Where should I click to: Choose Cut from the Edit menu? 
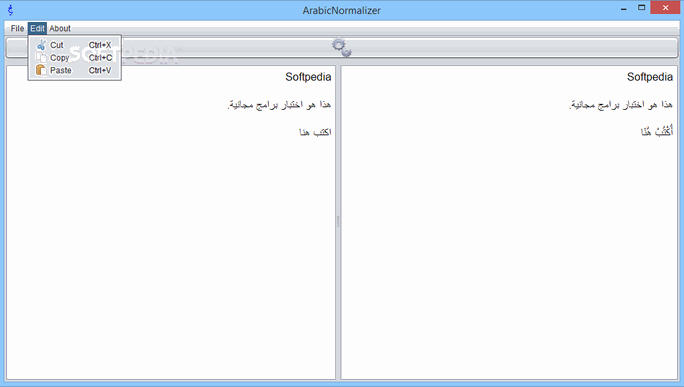point(75,45)
